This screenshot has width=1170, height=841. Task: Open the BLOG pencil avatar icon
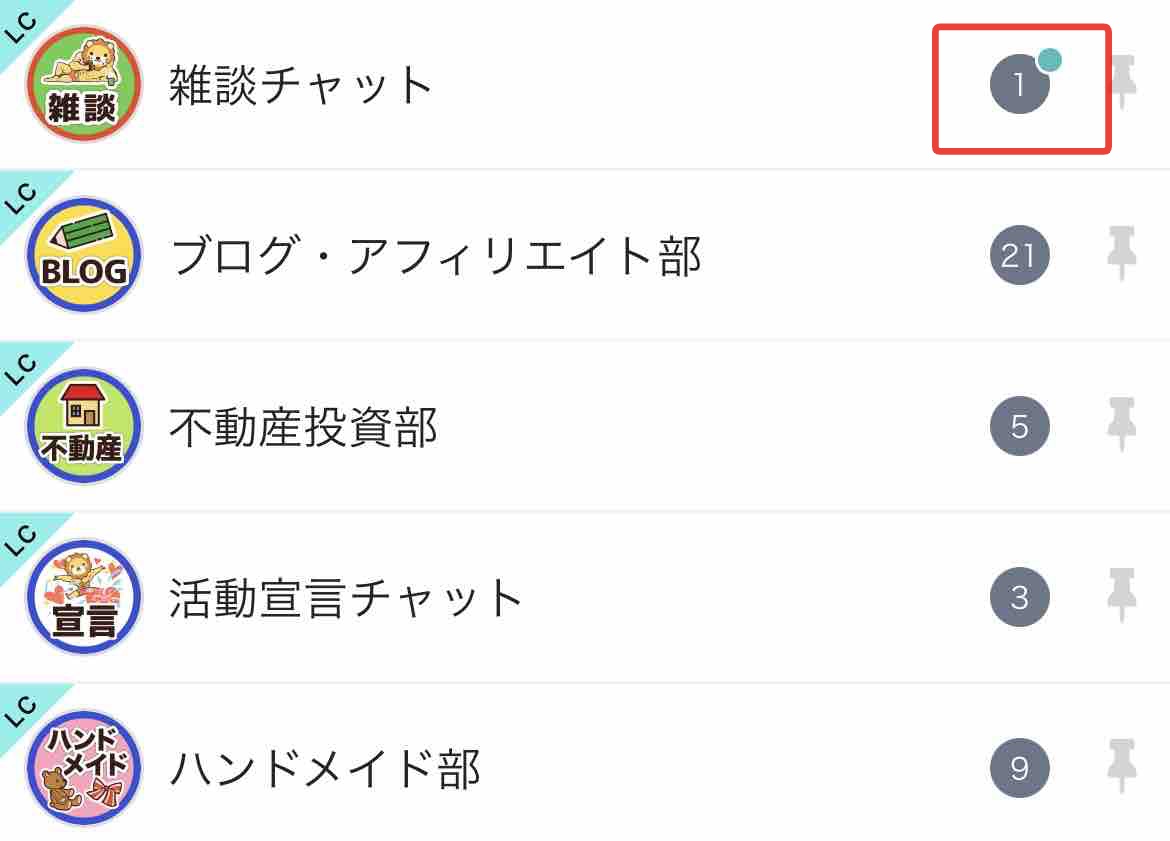click(84, 255)
